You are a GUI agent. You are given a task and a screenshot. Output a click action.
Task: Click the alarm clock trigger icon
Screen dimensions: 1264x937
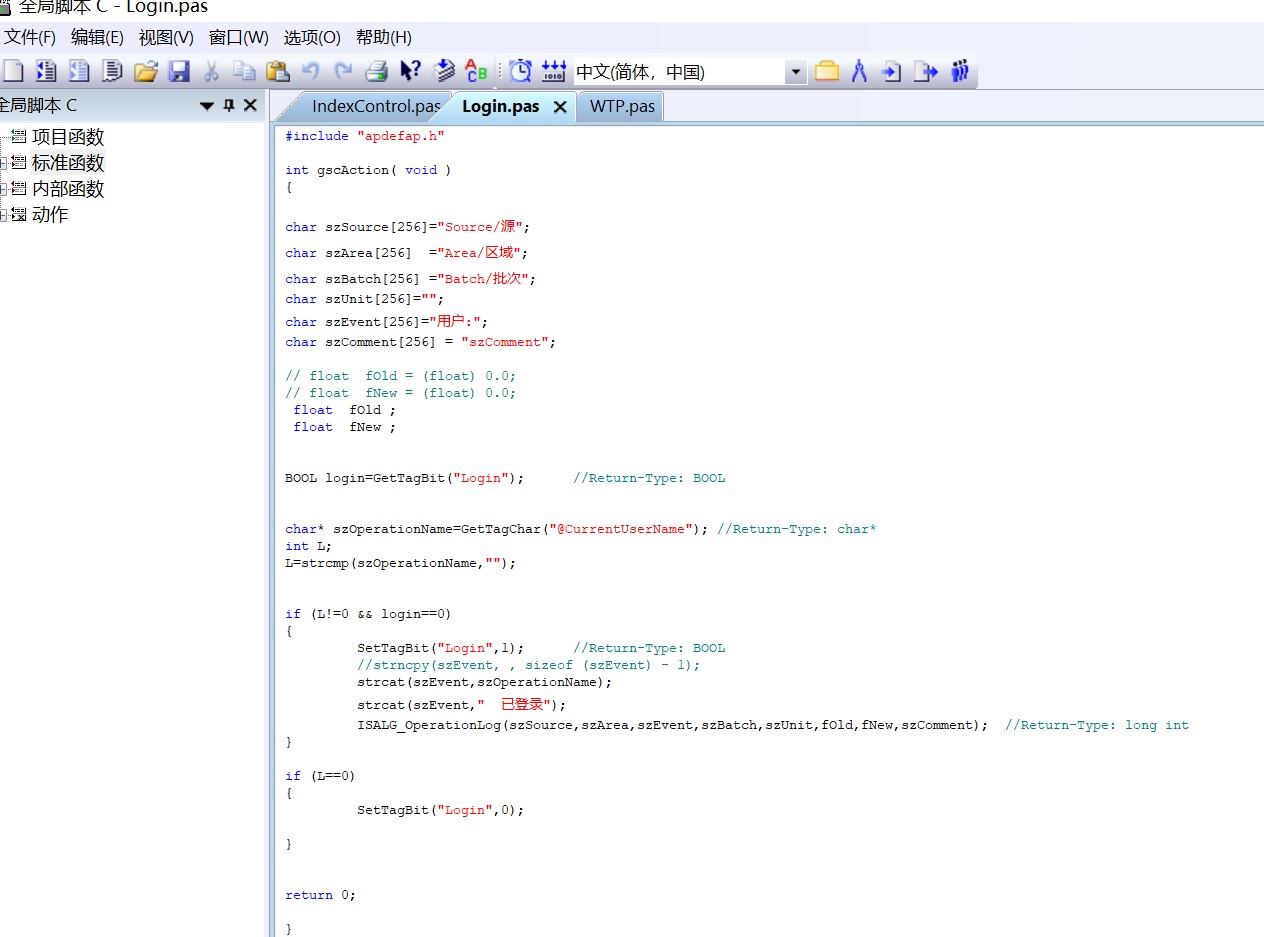[x=520, y=71]
